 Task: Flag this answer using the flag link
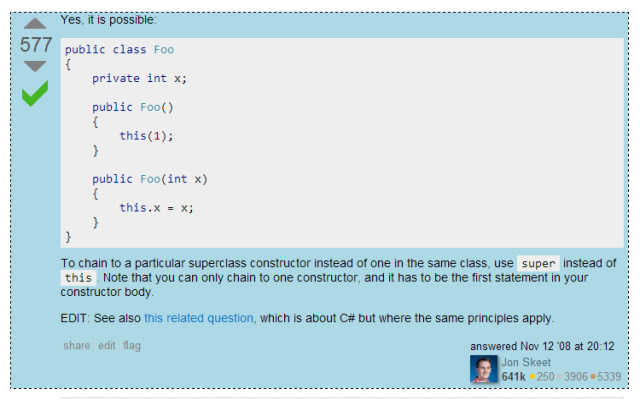pyautogui.click(x=132, y=345)
